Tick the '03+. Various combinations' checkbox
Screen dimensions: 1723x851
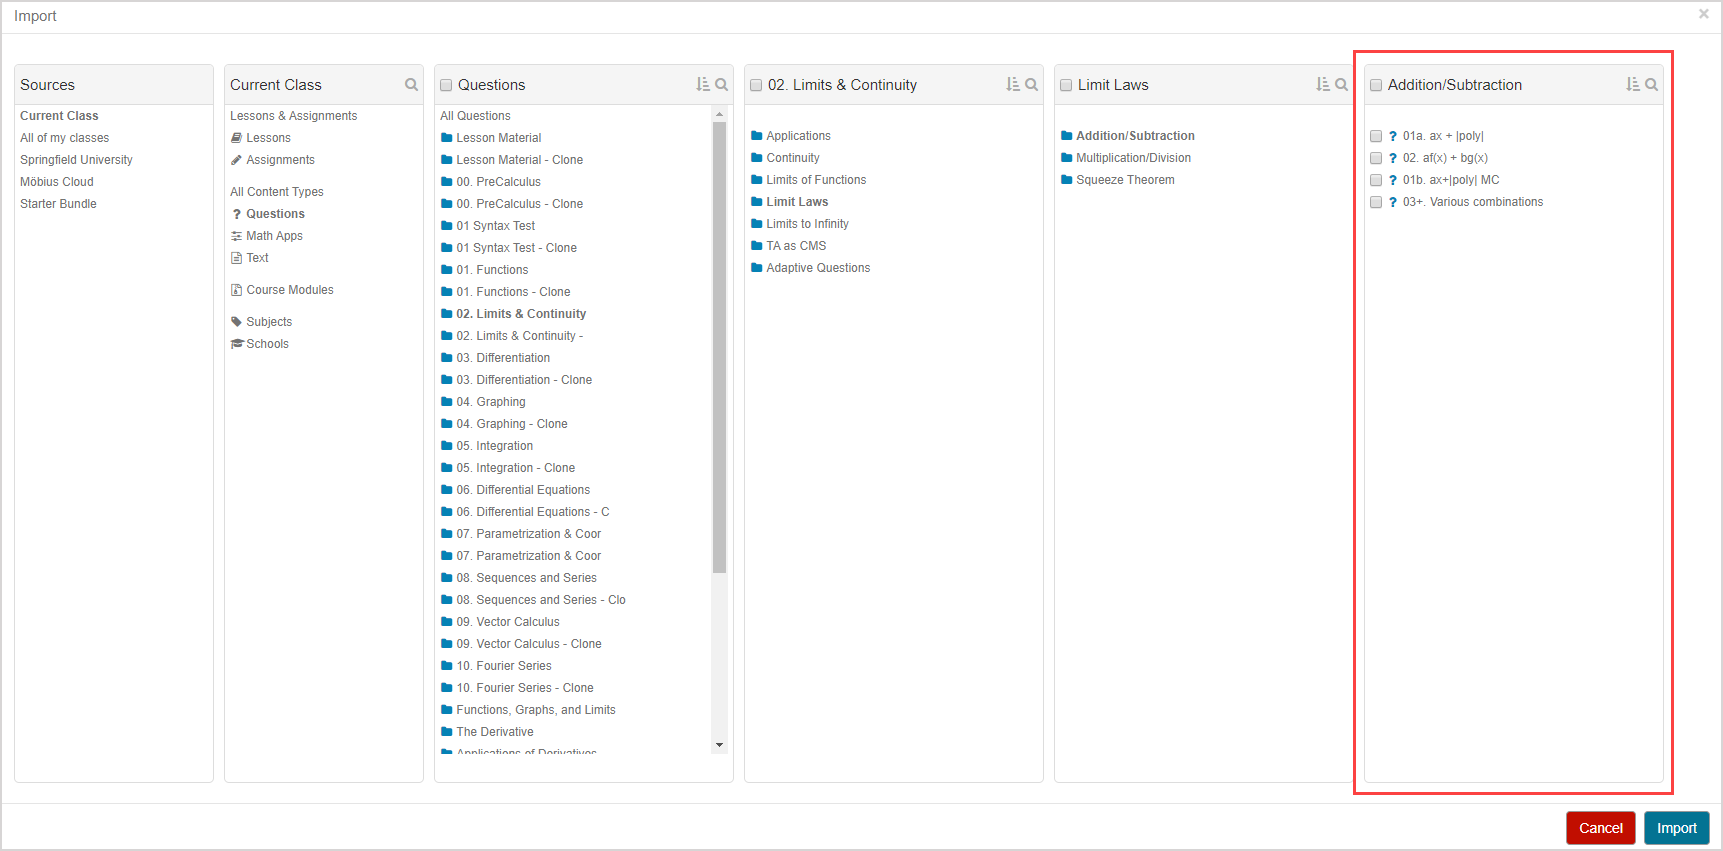point(1376,202)
